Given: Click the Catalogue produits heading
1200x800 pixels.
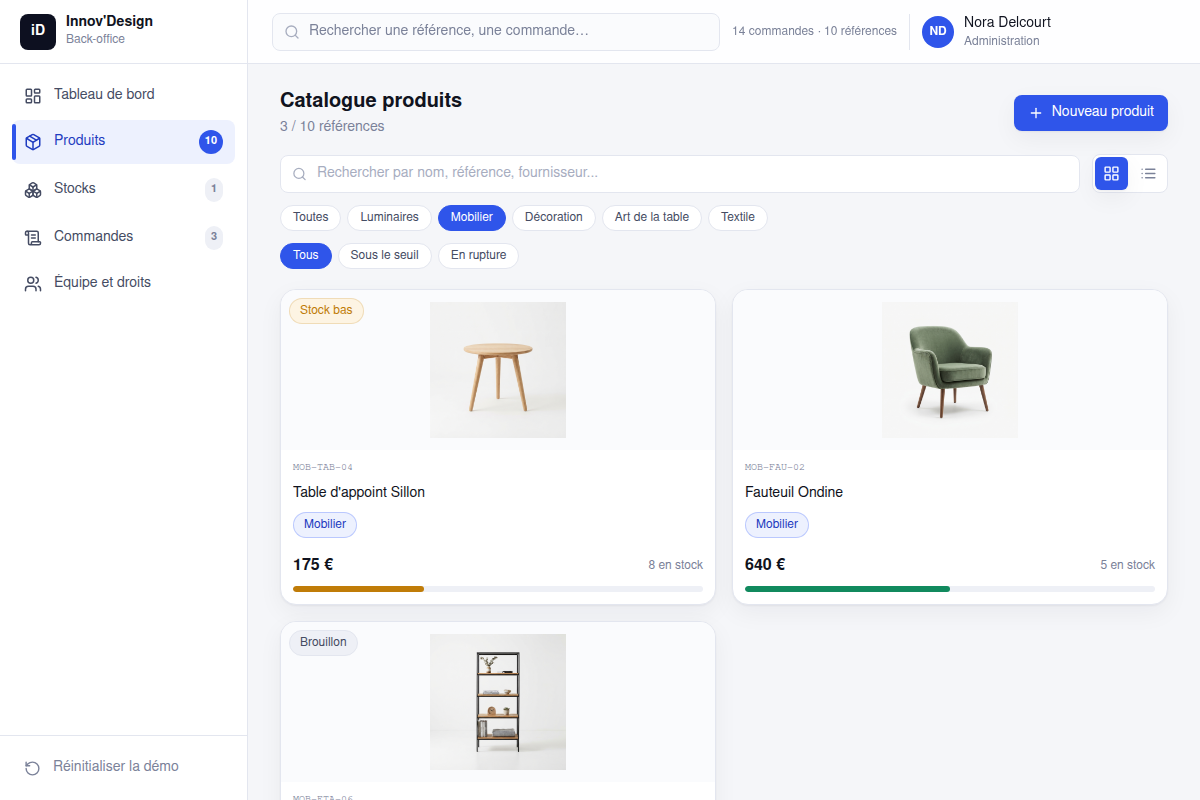Looking at the screenshot, I should pyautogui.click(x=371, y=100).
